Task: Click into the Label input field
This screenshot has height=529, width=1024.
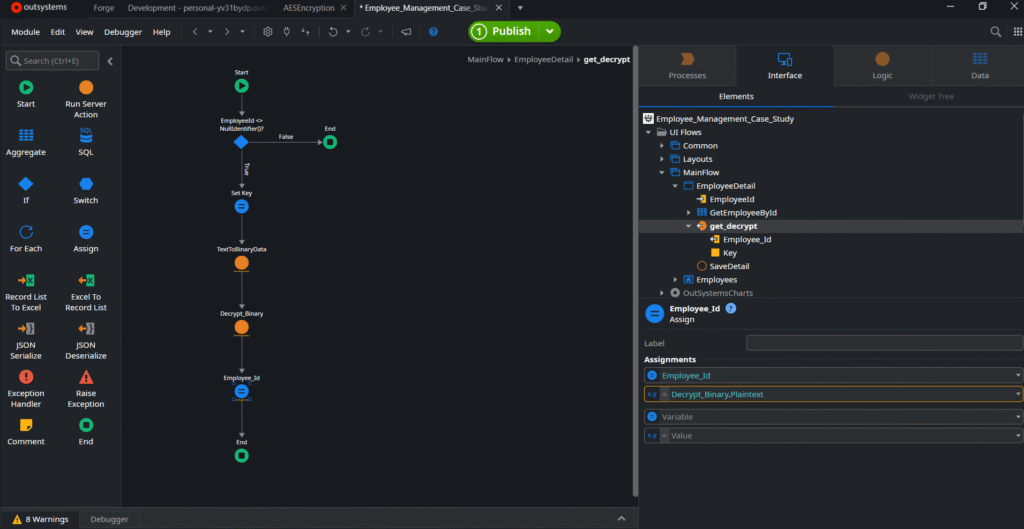Action: click(884, 343)
